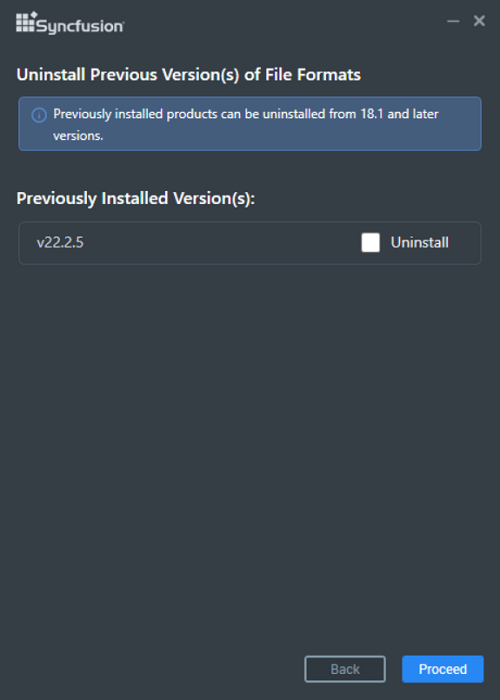500x700 pixels.
Task: Click the word 'versions.' in the banner
Action: (78, 136)
